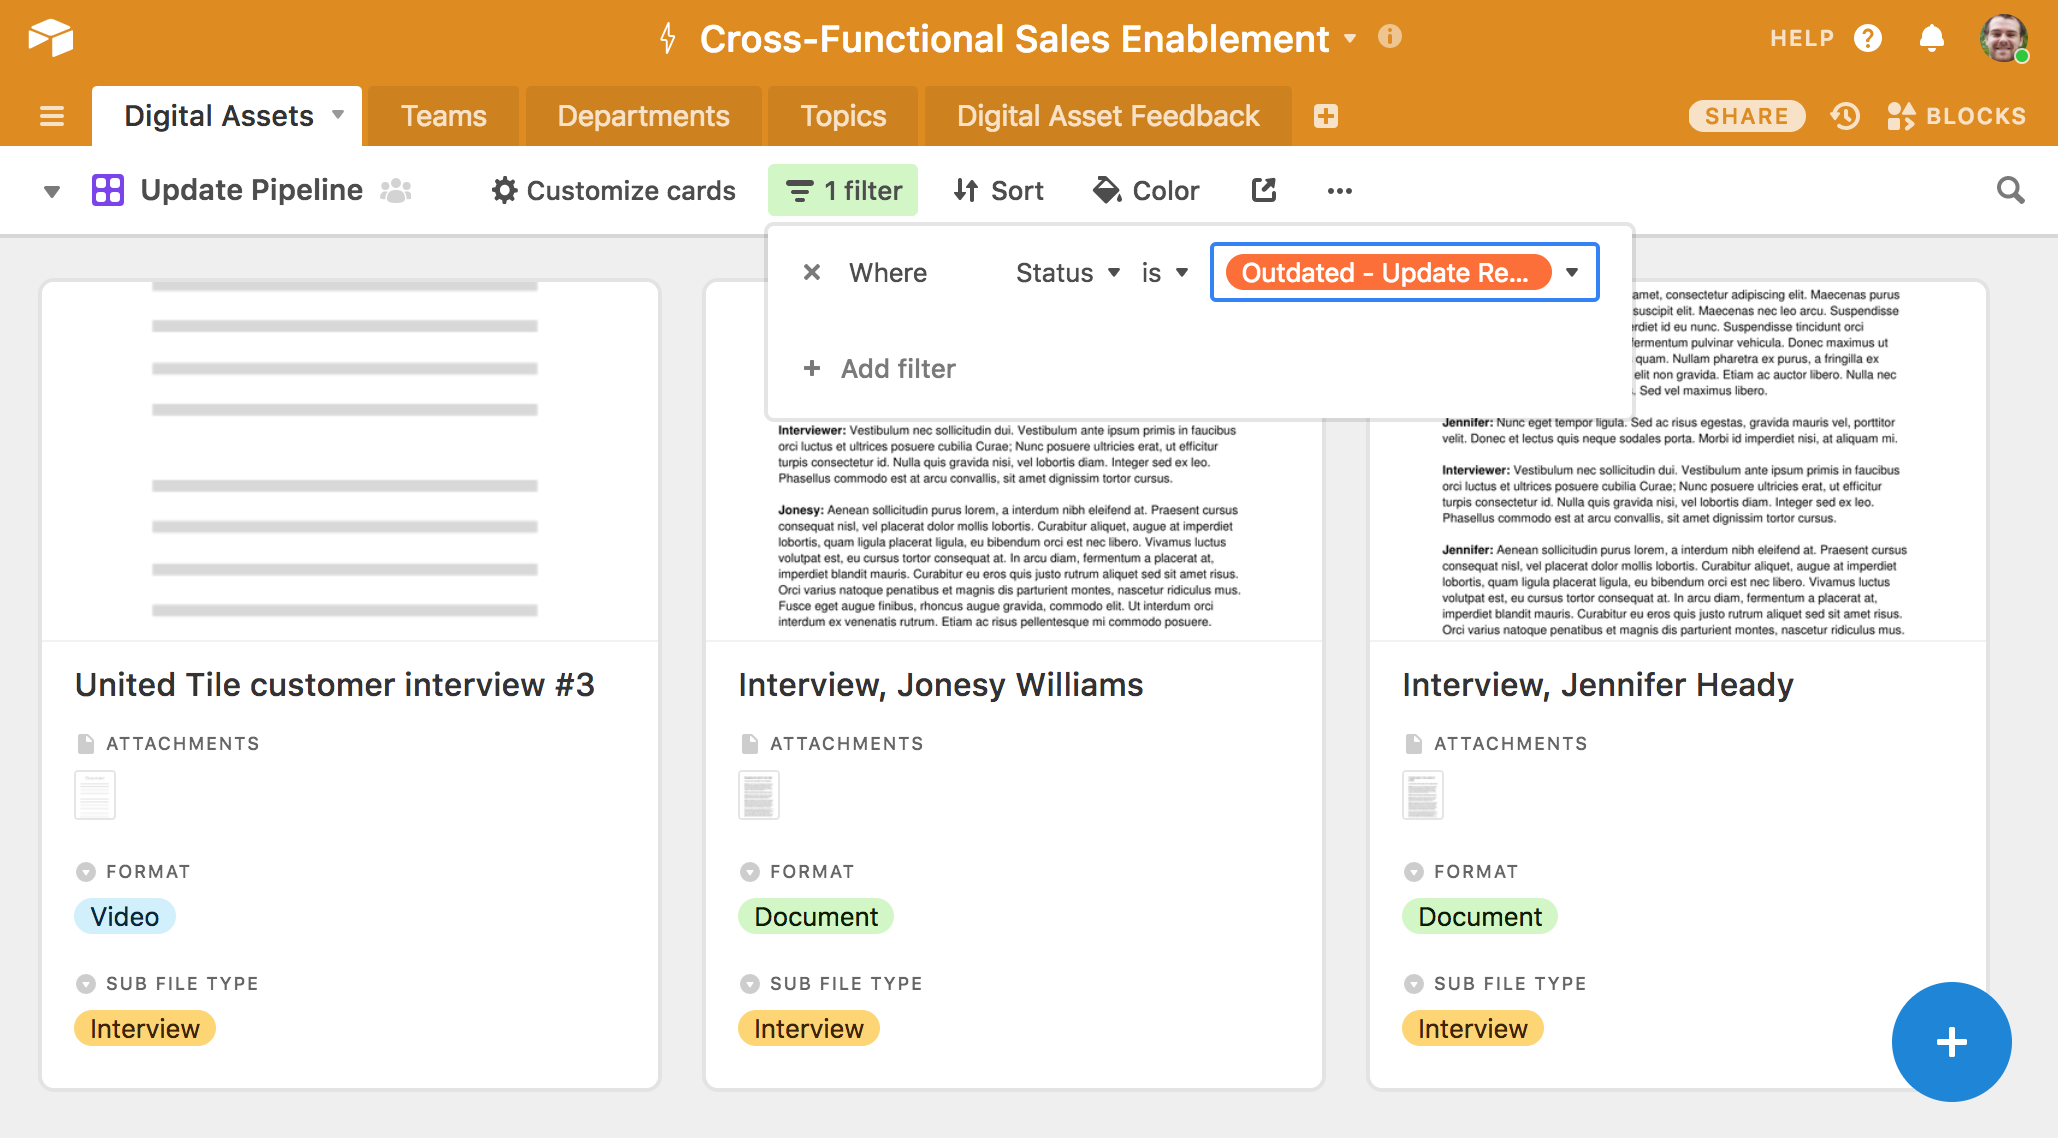This screenshot has width=2058, height=1138.
Task: Add a new record with blue plus button
Action: point(1951,1042)
